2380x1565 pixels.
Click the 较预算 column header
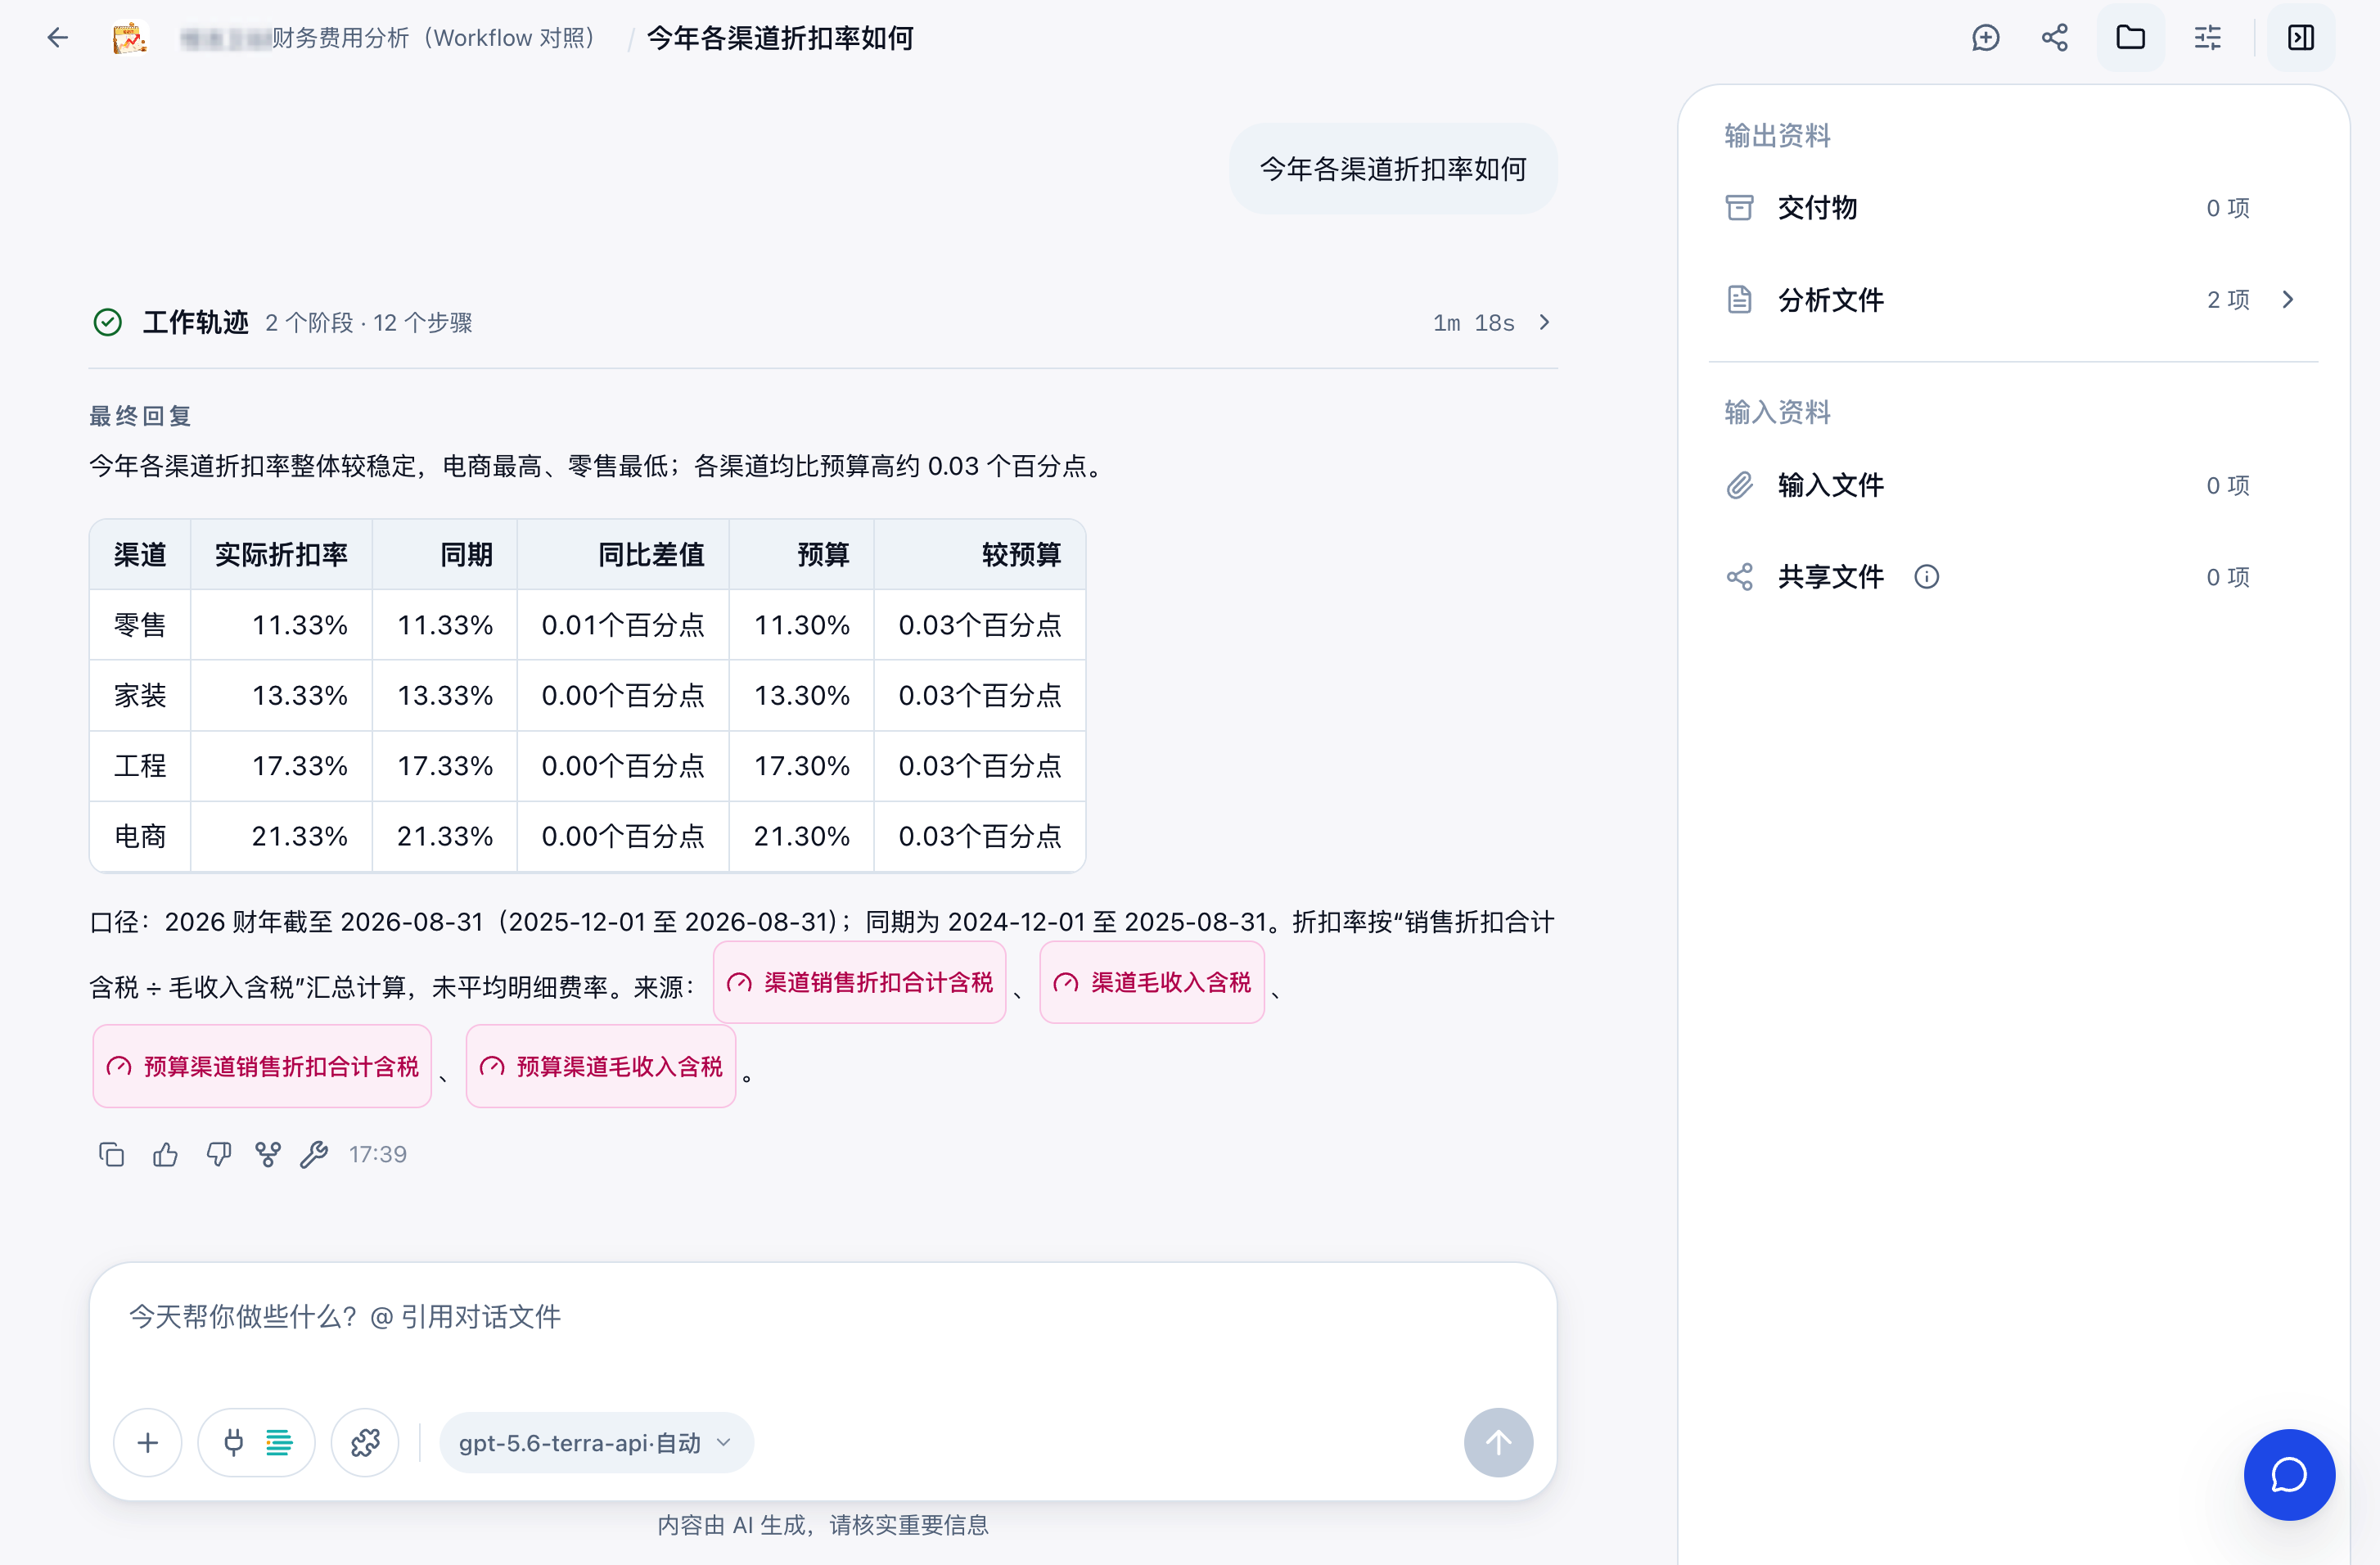click(980, 555)
